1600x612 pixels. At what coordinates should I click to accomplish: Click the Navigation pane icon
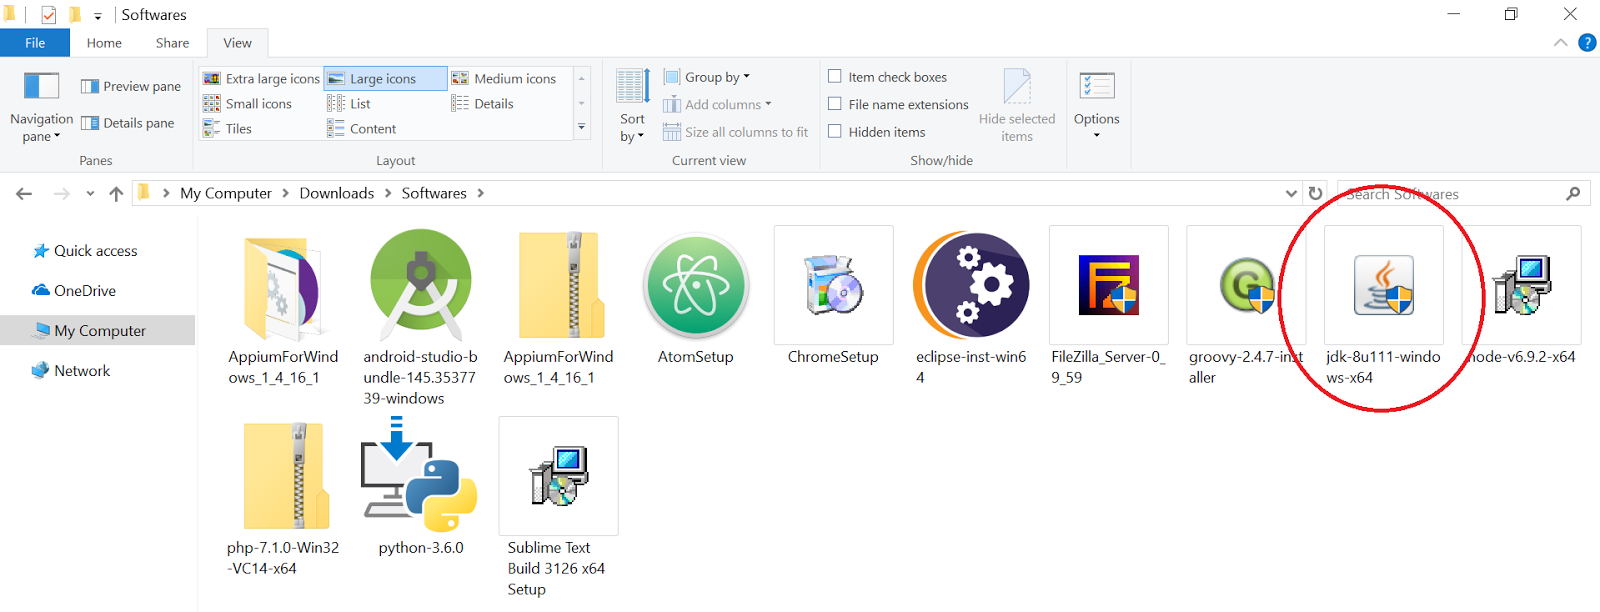click(x=42, y=86)
